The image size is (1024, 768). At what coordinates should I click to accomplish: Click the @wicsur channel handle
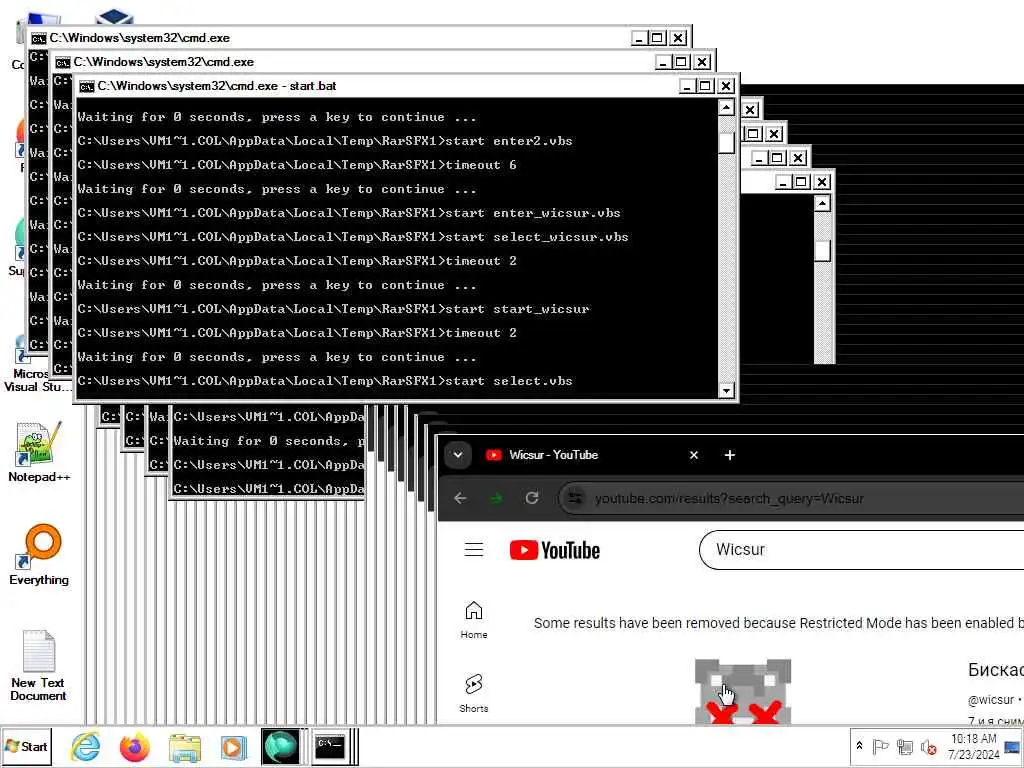coord(991,699)
